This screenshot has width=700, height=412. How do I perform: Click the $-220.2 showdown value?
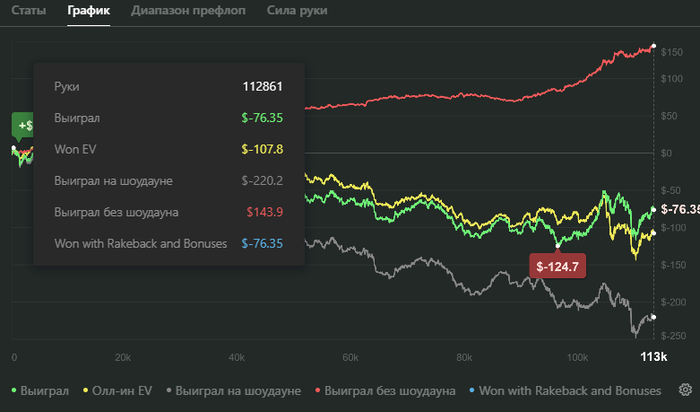click(x=262, y=181)
